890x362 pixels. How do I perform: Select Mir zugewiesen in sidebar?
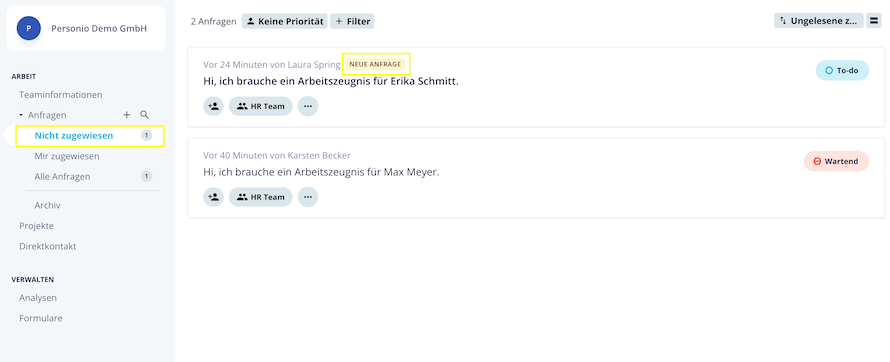(67, 156)
